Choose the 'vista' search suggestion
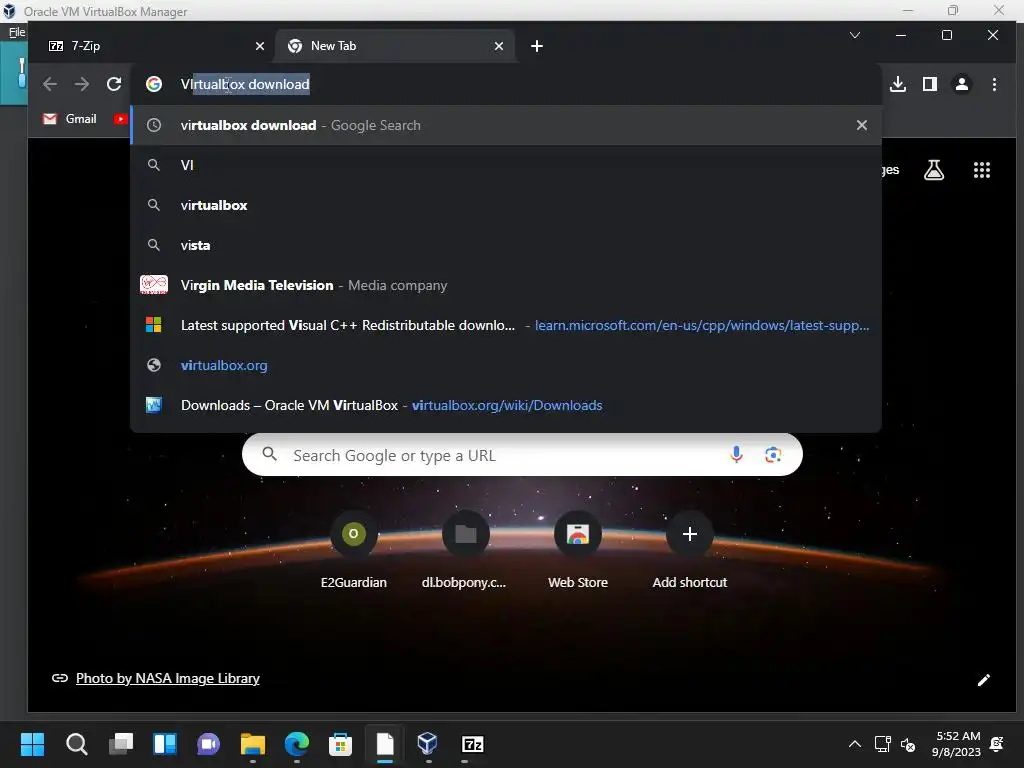 [506, 245]
